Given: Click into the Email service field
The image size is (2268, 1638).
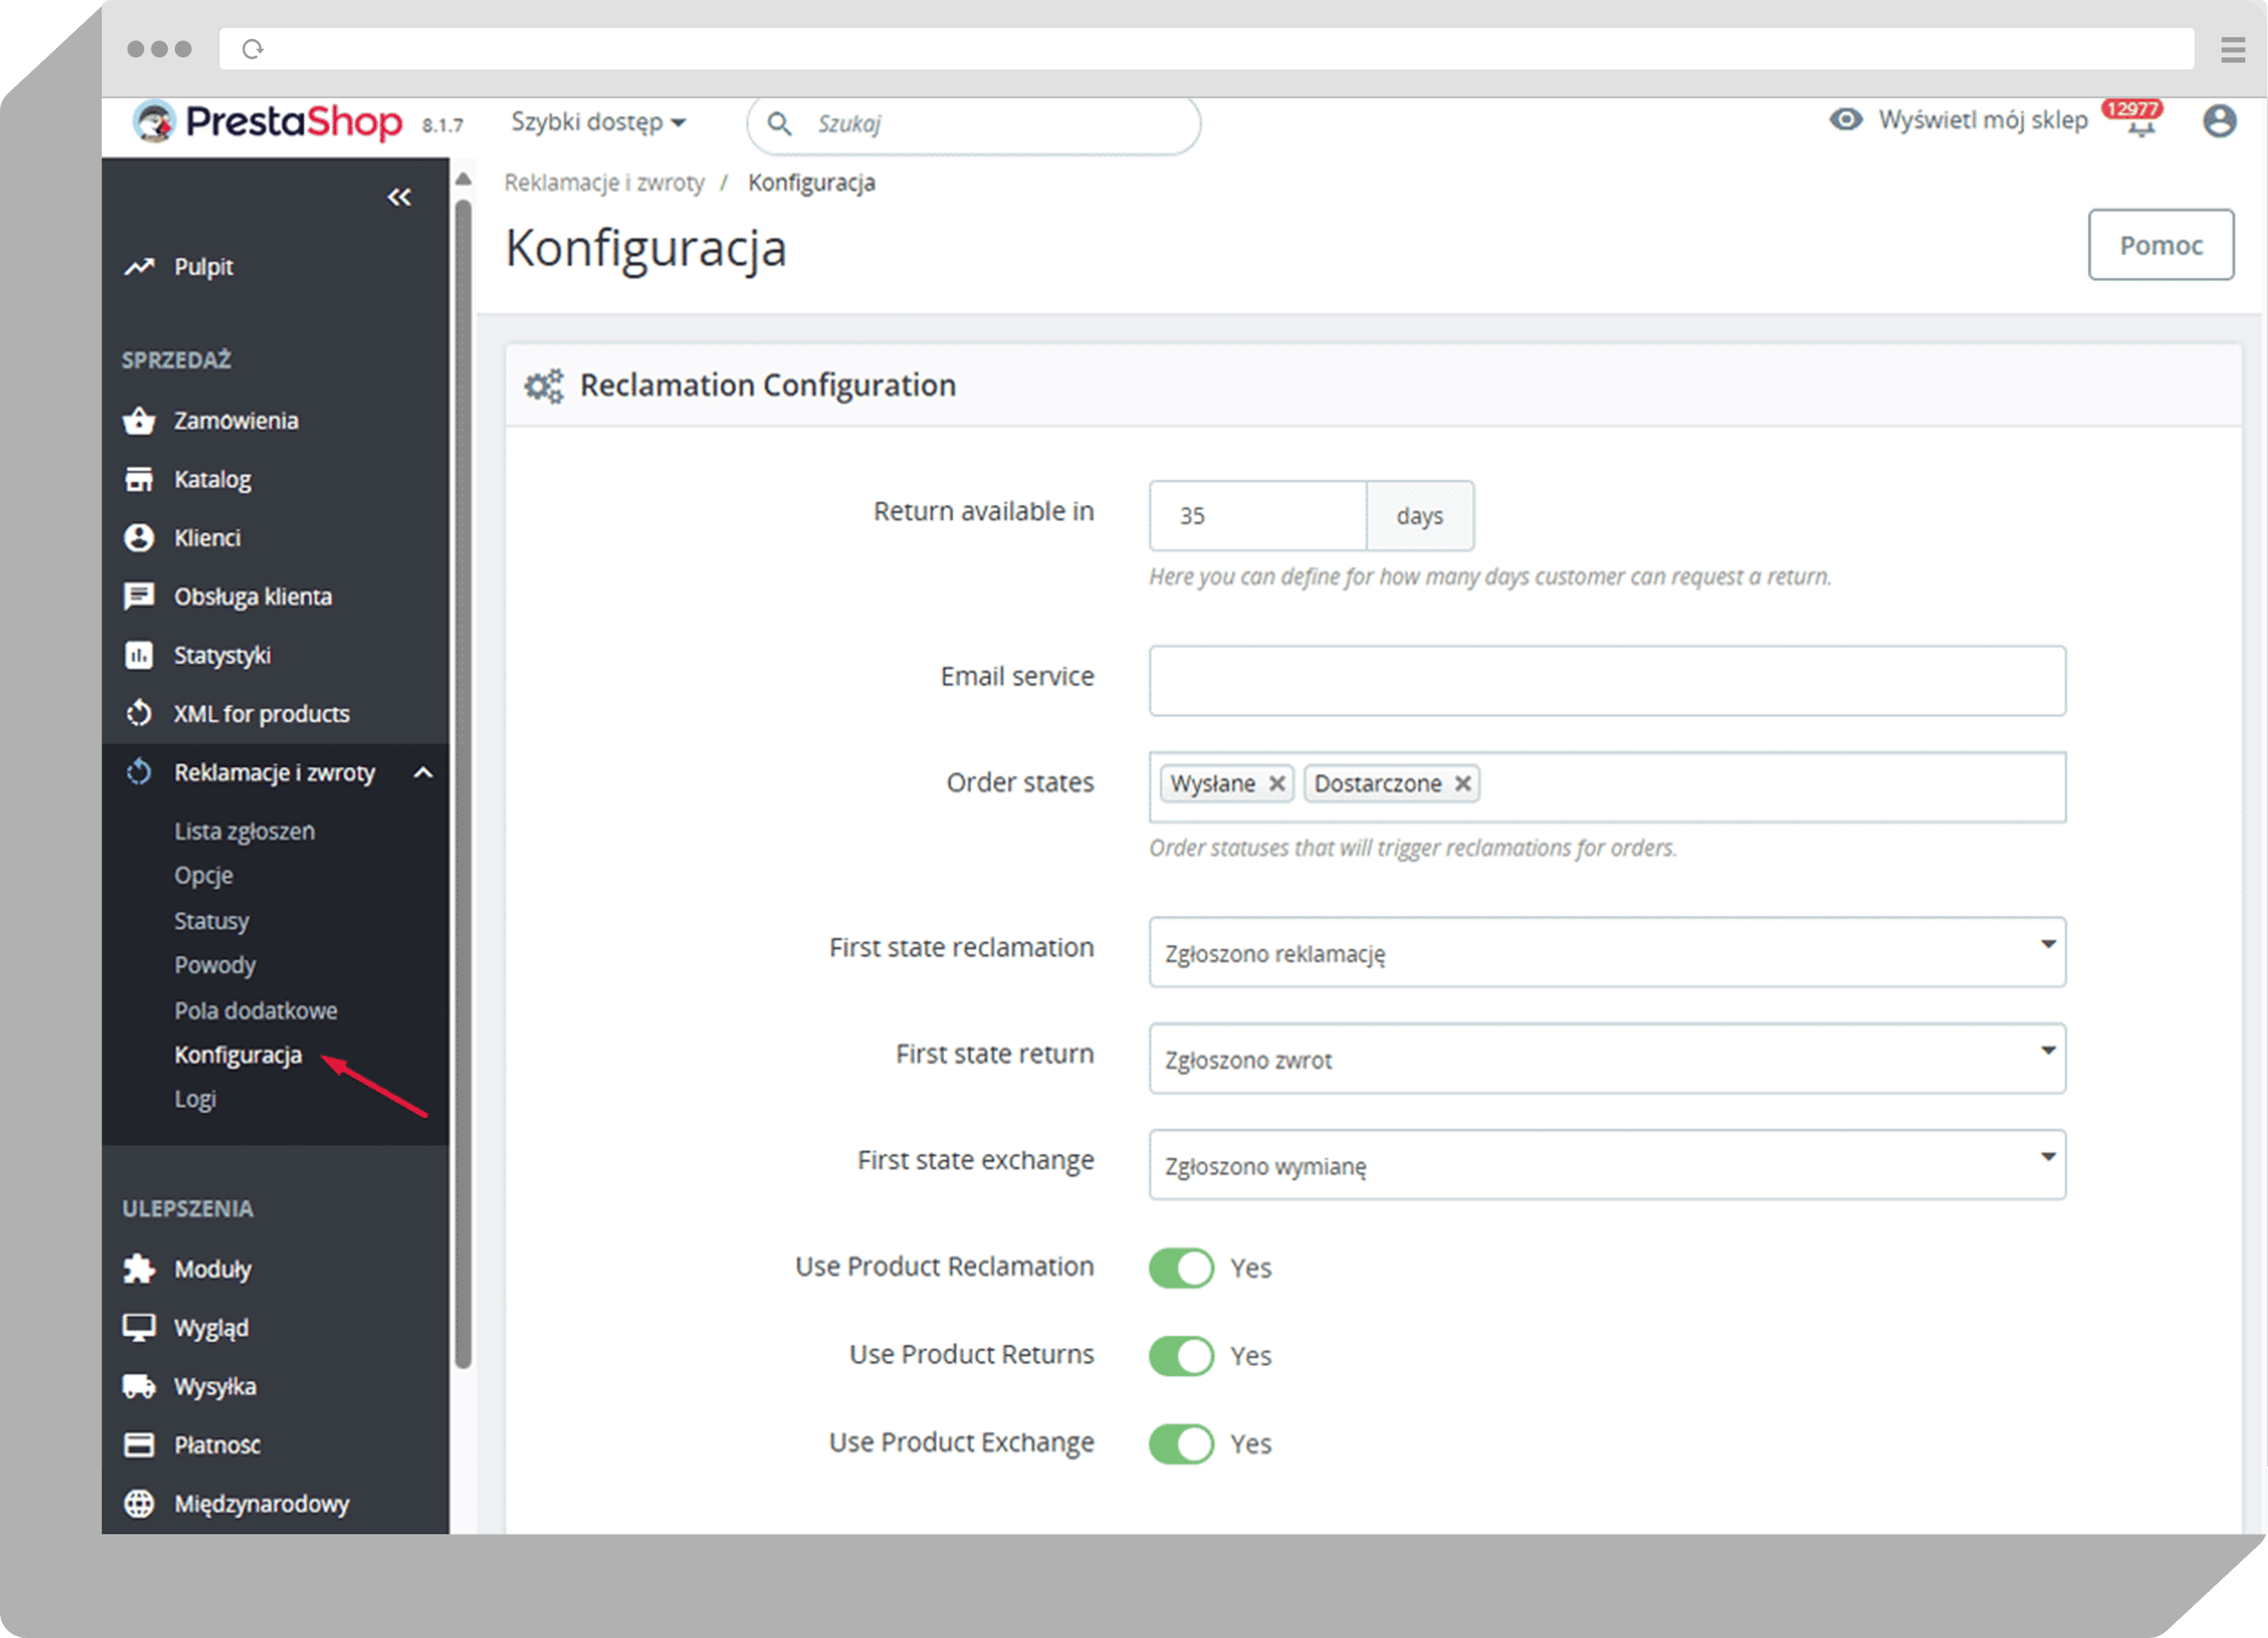Looking at the screenshot, I should click(x=1606, y=680).
